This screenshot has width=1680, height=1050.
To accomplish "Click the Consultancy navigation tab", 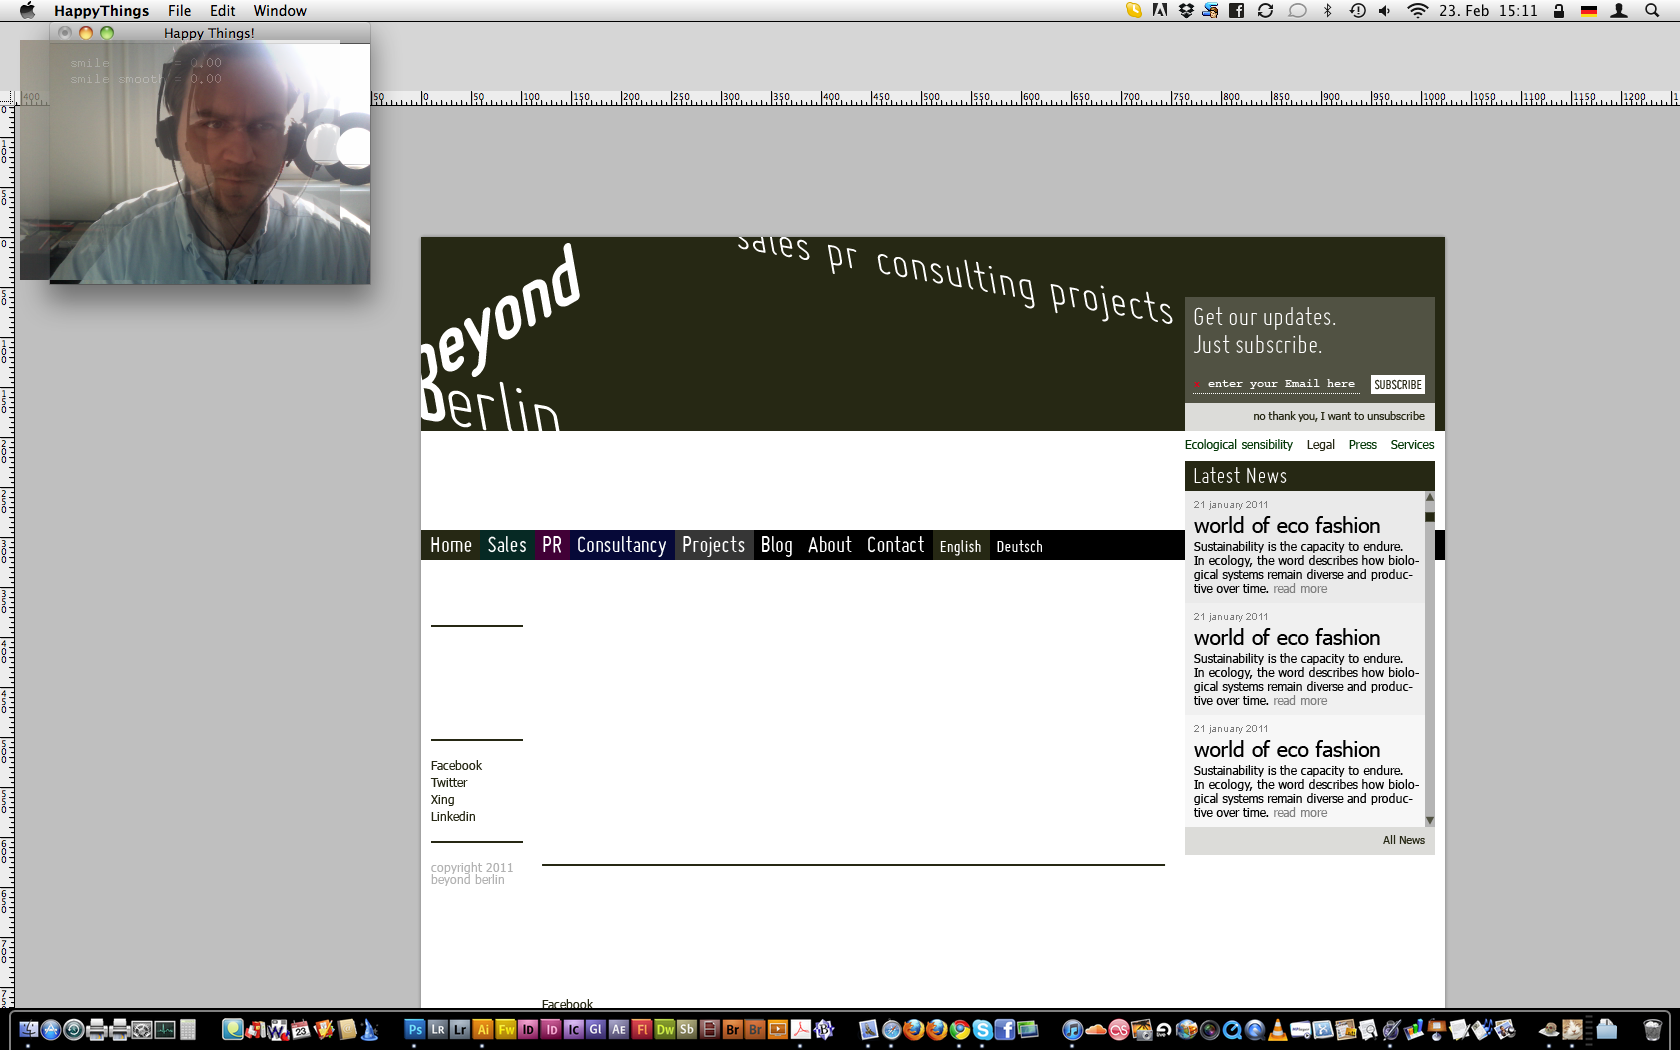I will click(621, 545).
